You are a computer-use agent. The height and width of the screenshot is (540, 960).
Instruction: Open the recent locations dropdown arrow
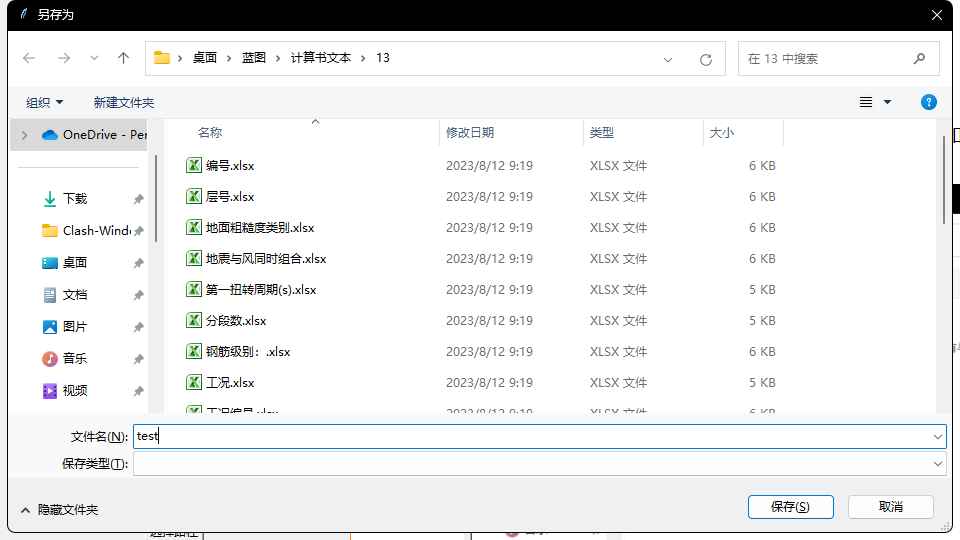(x=94, y=58)
